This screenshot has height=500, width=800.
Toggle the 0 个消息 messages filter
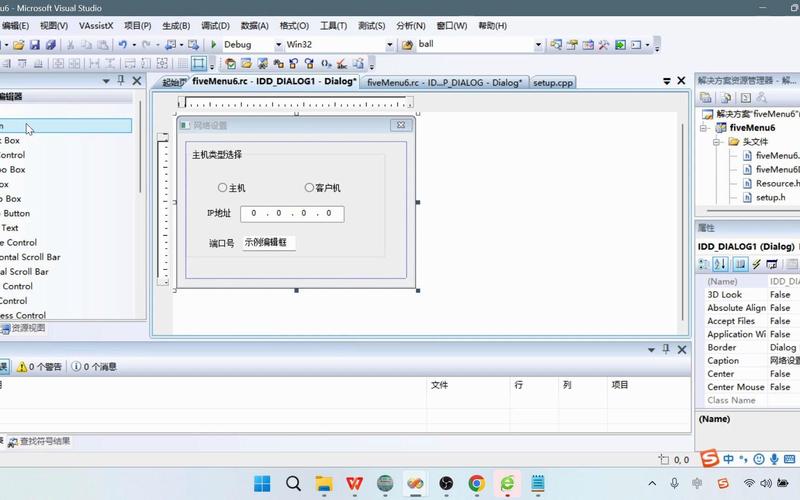click(94, 366)
